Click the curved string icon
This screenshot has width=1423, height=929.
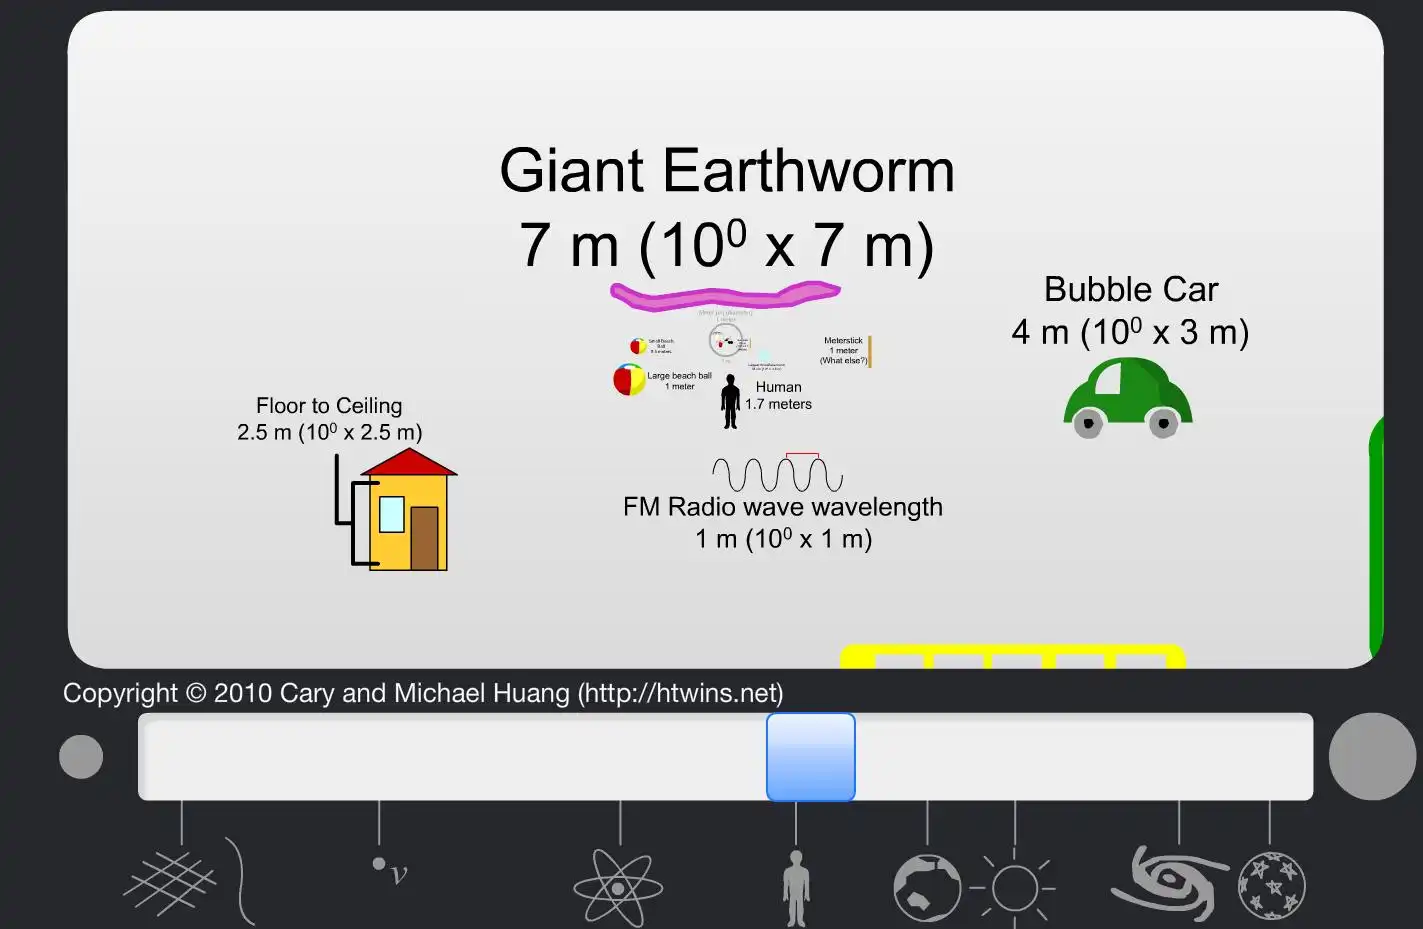pyautogui.click(x=240, y=882)
